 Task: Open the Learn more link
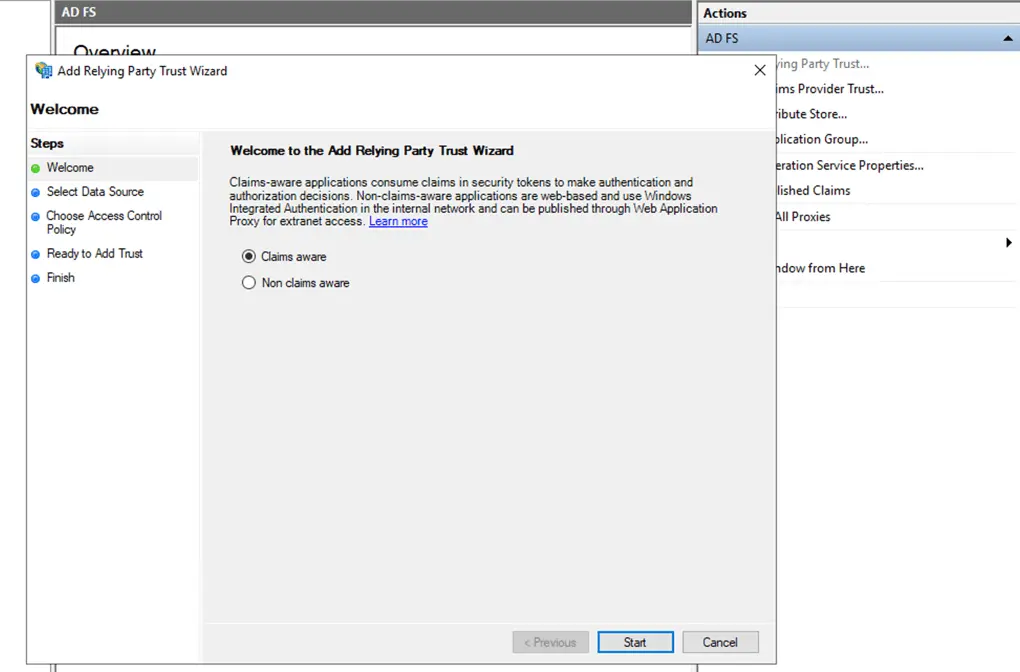tap(398, 222)
